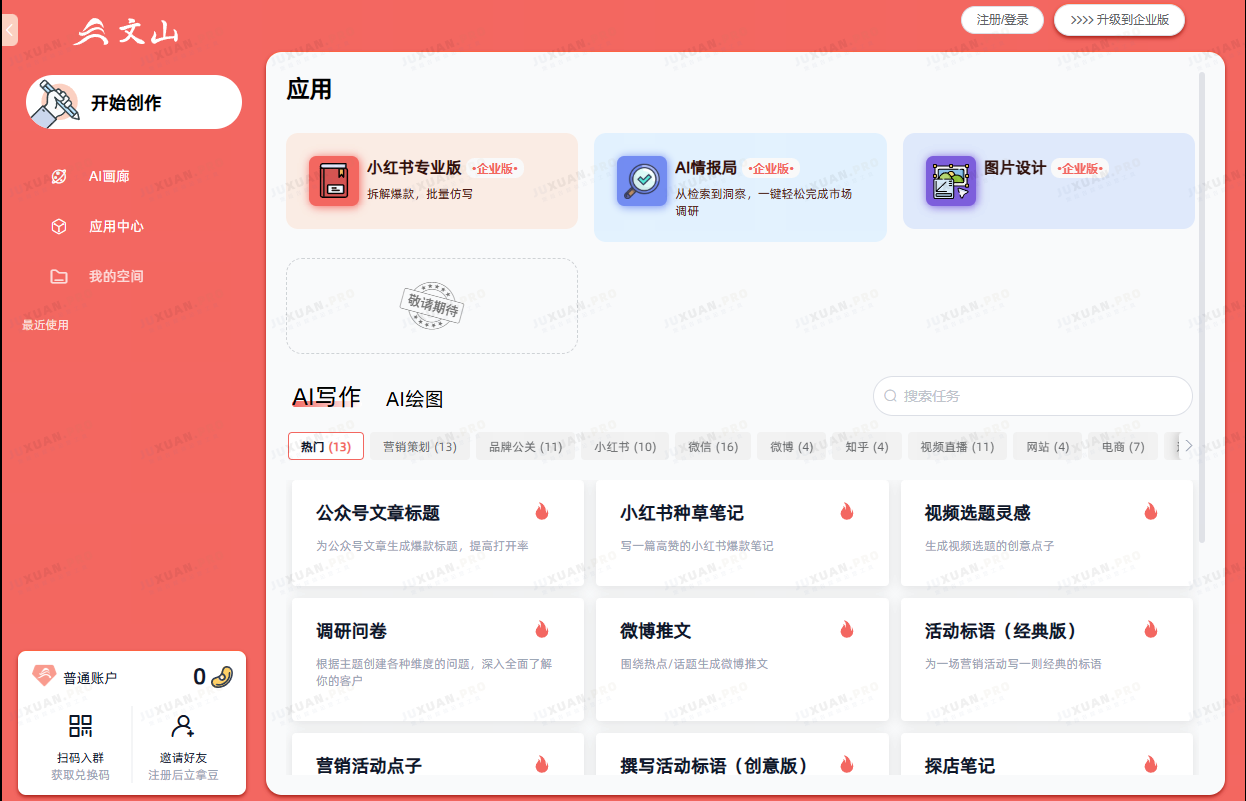1246x801 pixels.
Task: Open the 探店笔记 task
Action: [1047, 754]
